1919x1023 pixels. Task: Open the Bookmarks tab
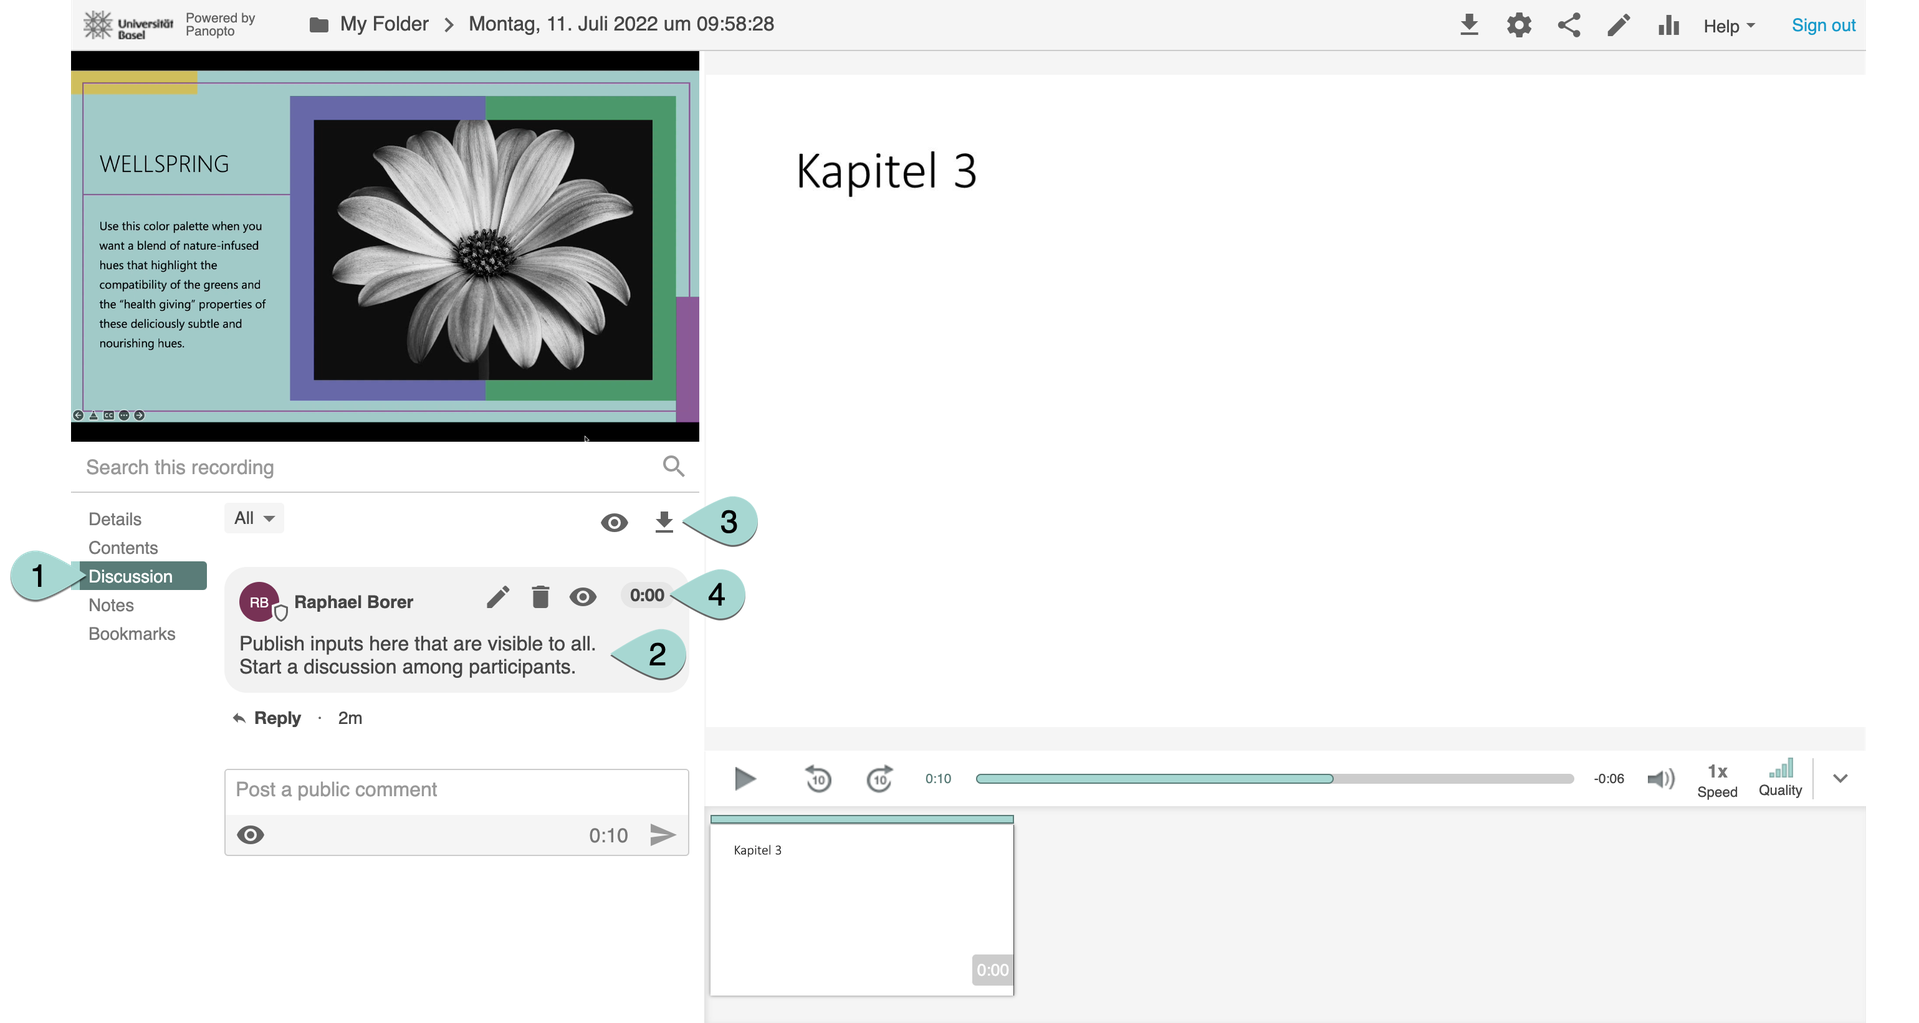pos(132,634)
